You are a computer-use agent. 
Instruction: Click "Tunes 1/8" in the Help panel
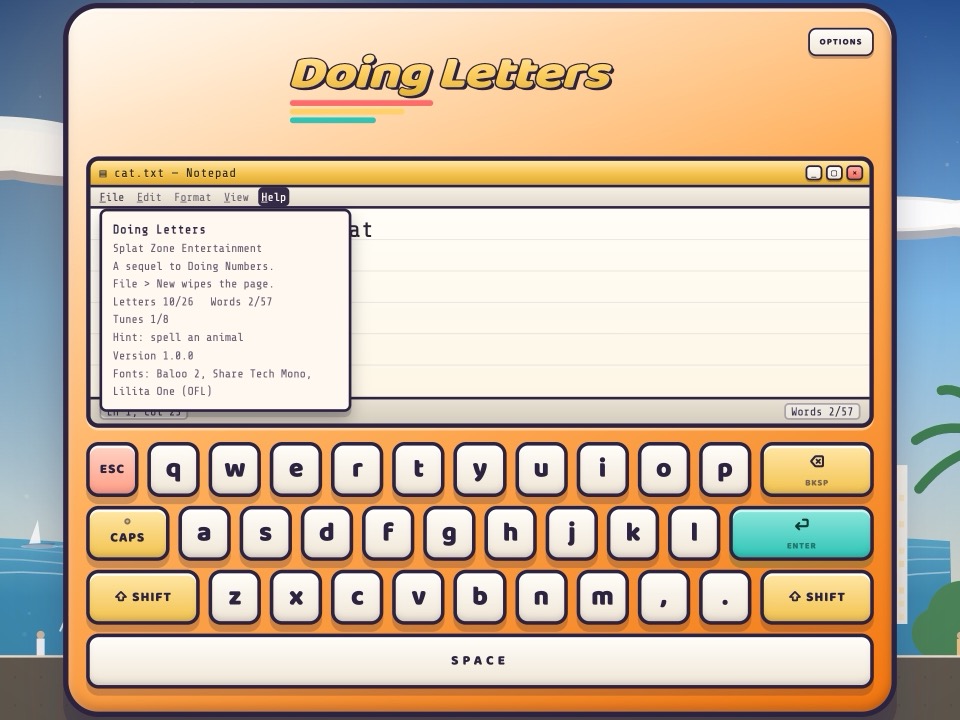point(141,319)
